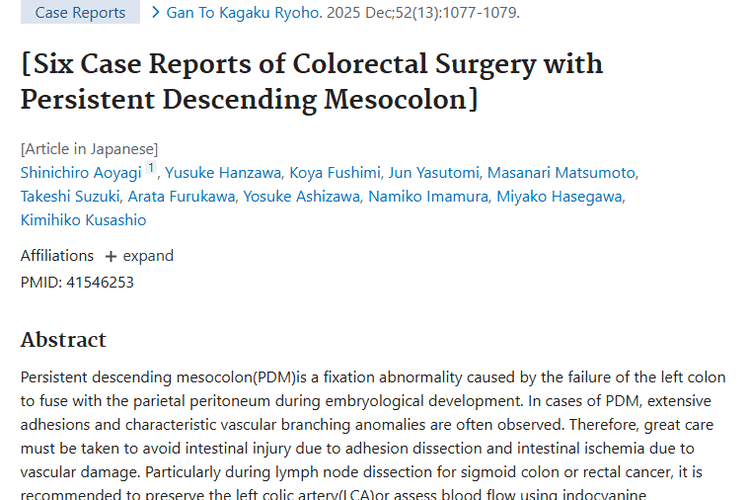Open Masanari Matsumoto's author page
750x500 pixels.
[x=561, y=172]
